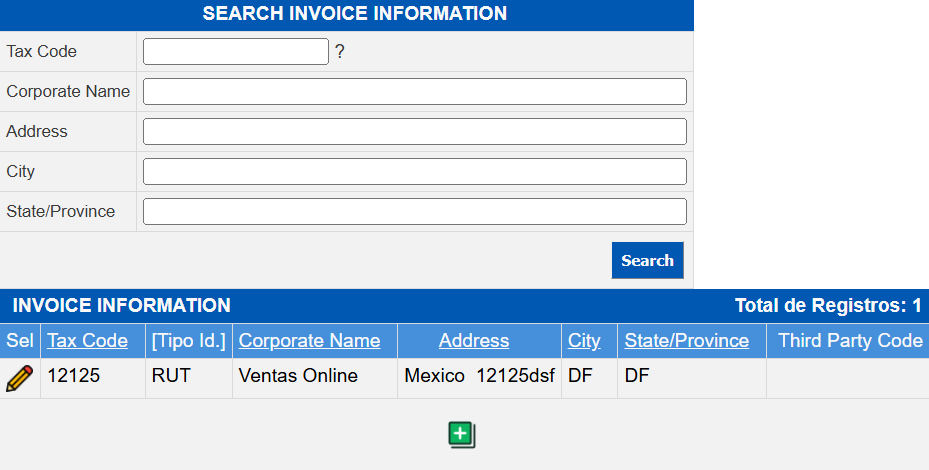The height and width of the screenshot is (470, 929).
Task: Sort results by Tax Code column header
Action: pyautogui.click(x=87, y=341)
